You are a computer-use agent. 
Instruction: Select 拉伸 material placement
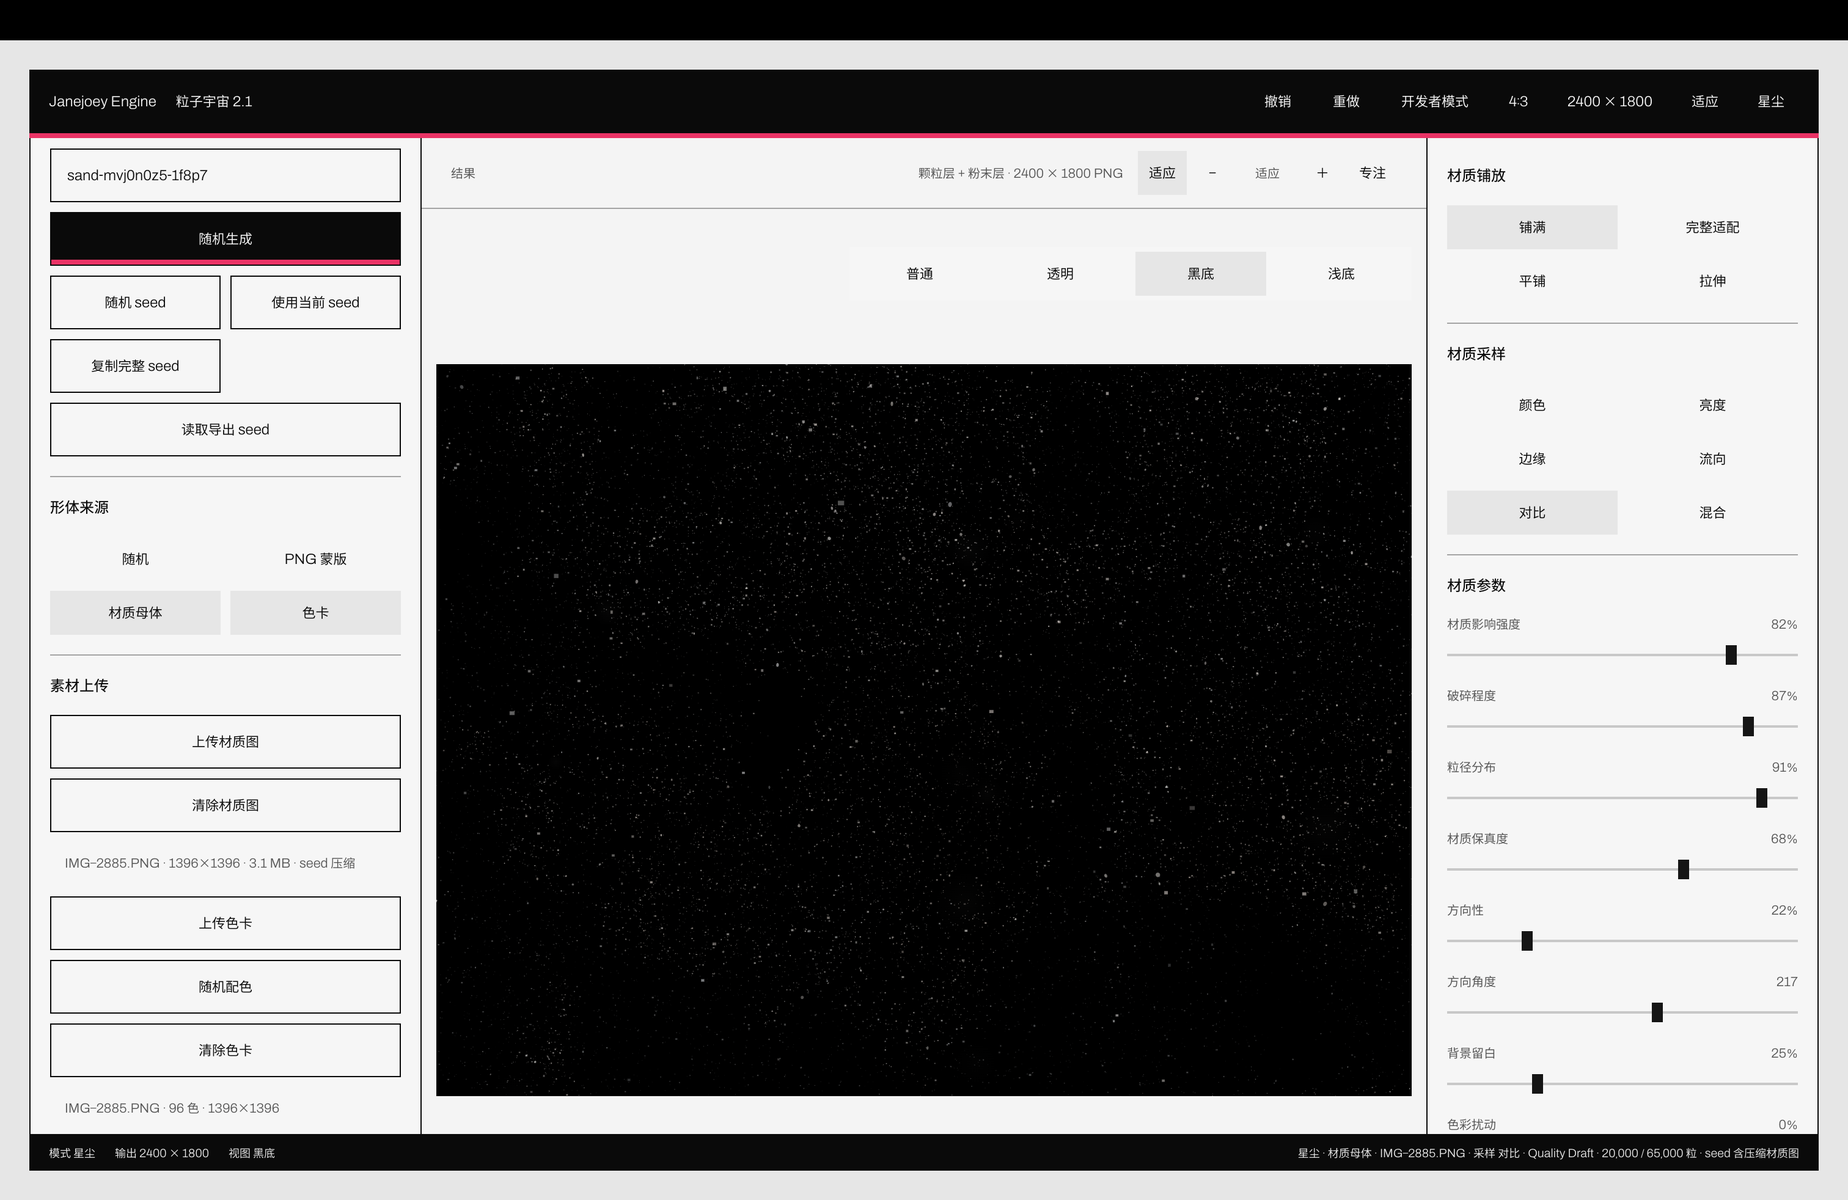(x=1712, y=281)
